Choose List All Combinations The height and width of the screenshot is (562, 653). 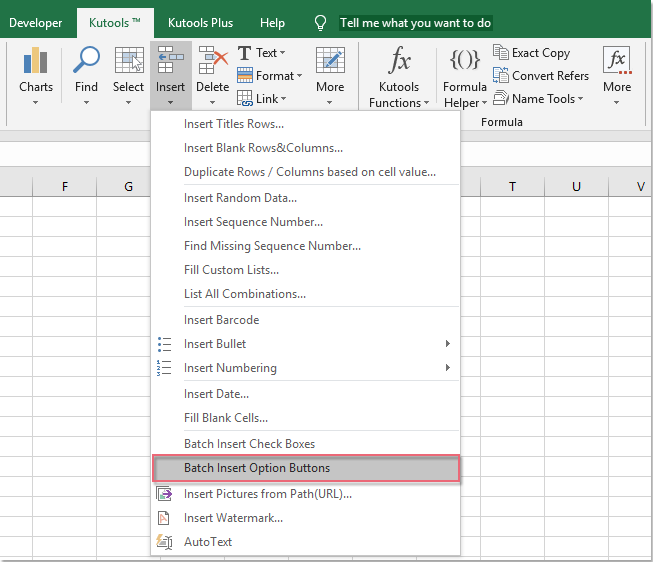306,294
